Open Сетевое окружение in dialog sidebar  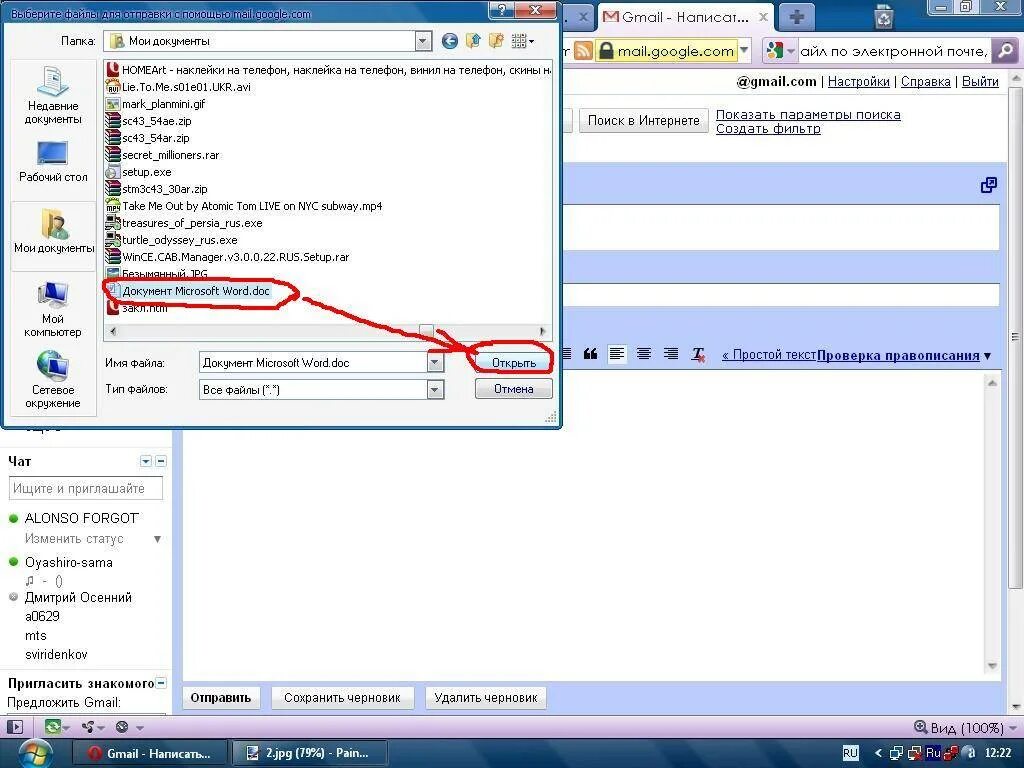tap(53, 379)
